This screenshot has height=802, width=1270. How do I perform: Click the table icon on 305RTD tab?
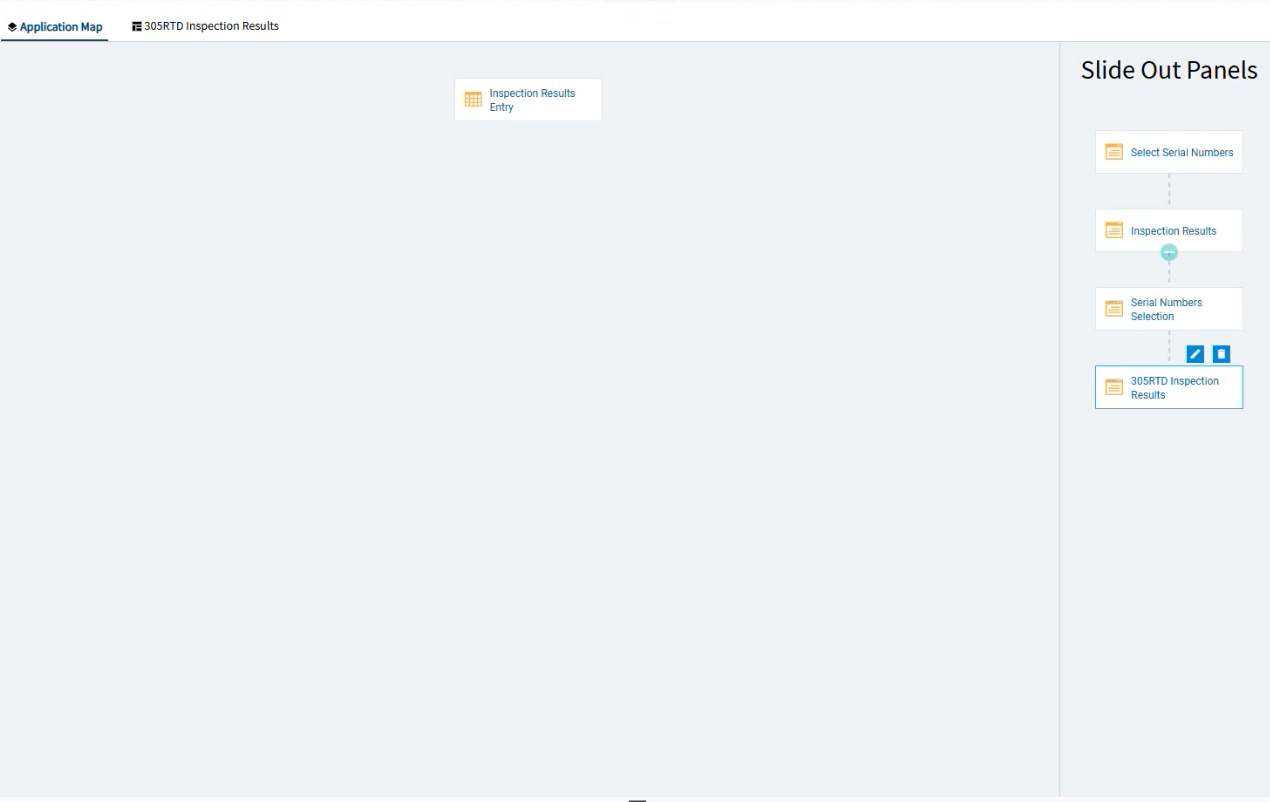[137, 27]
